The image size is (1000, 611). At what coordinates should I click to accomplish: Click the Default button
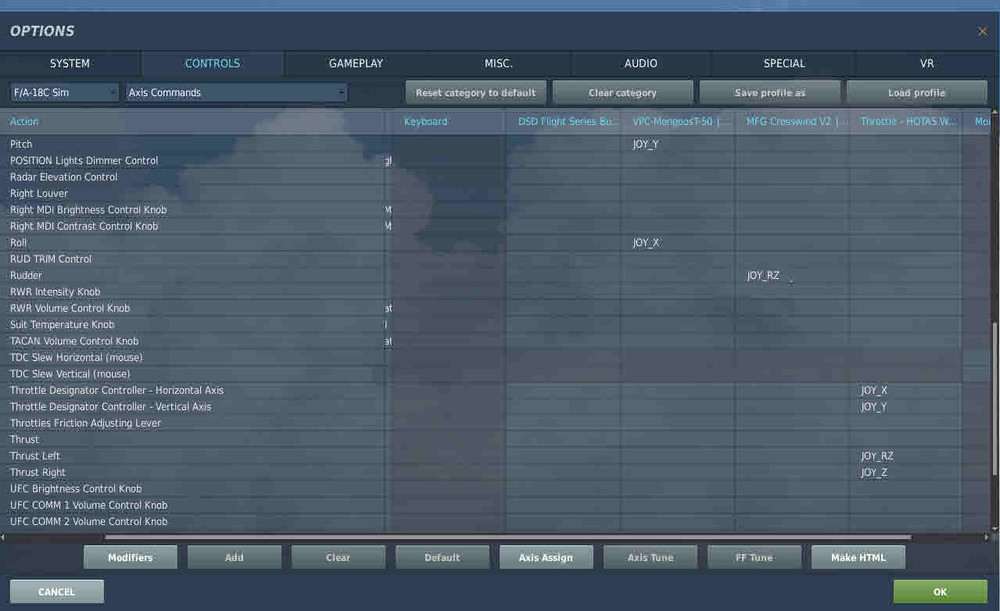442,557
